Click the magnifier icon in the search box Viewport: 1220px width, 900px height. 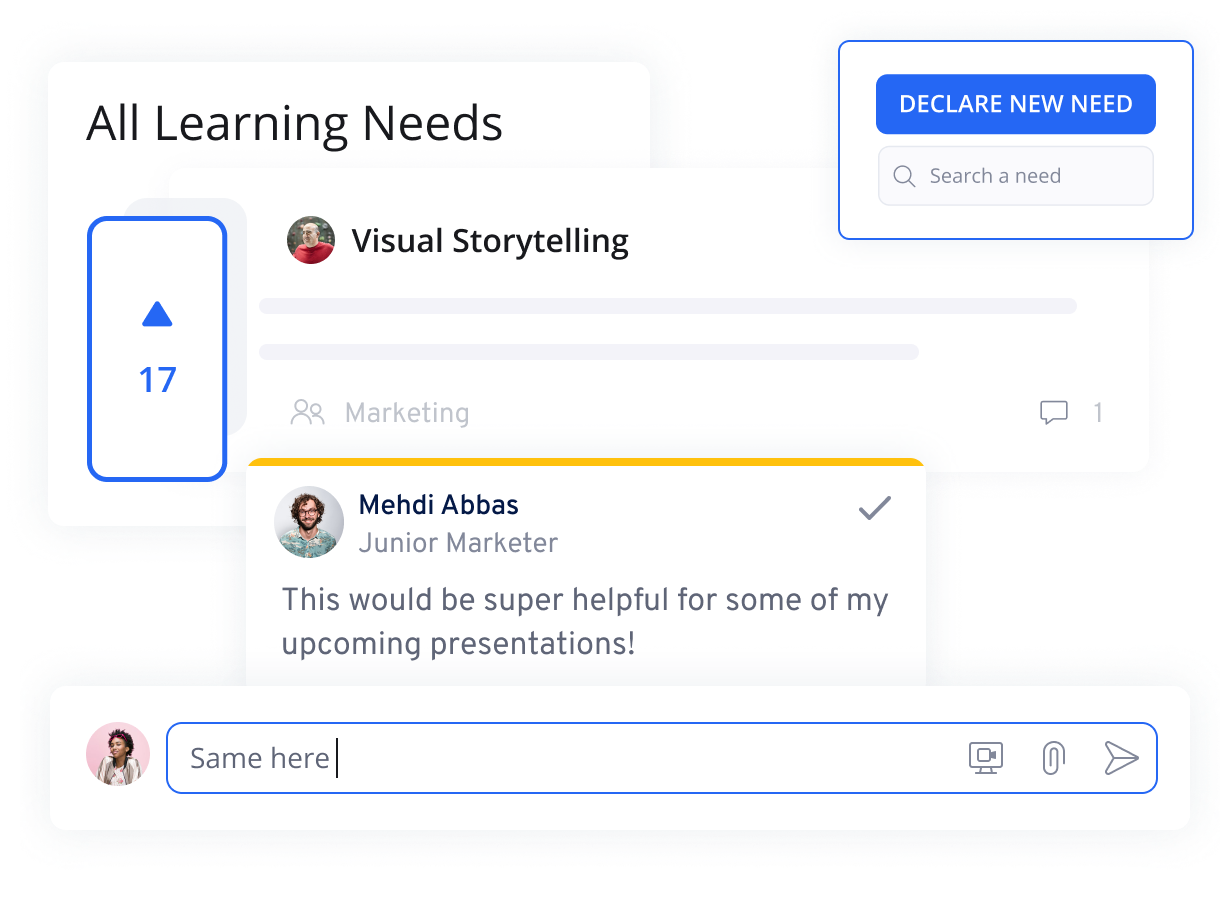[x=904, y=177]
